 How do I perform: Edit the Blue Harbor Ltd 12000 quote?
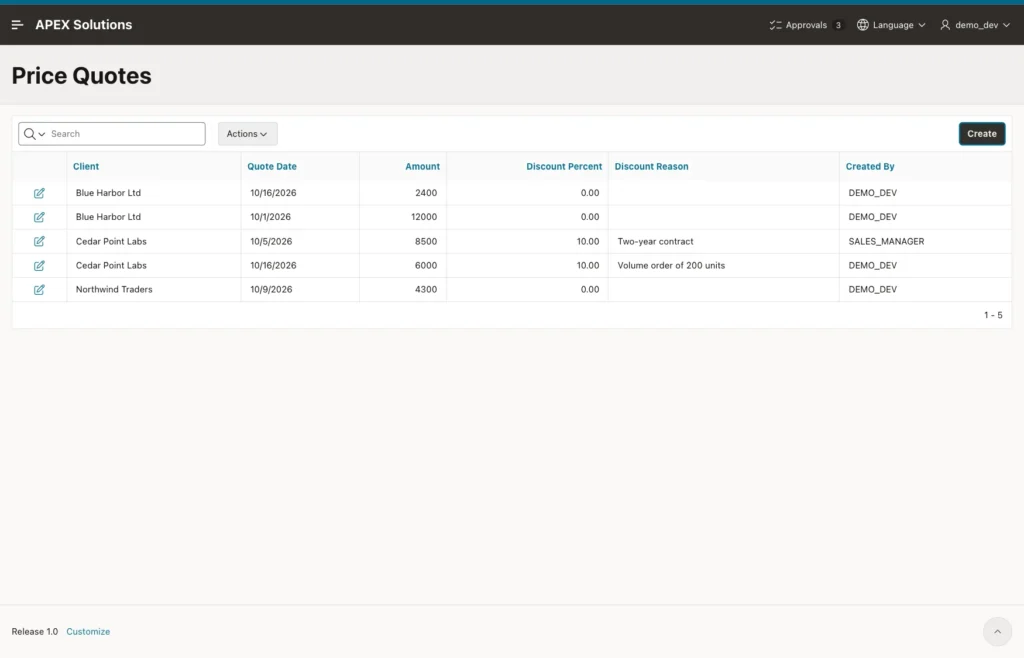coord(39,217)
